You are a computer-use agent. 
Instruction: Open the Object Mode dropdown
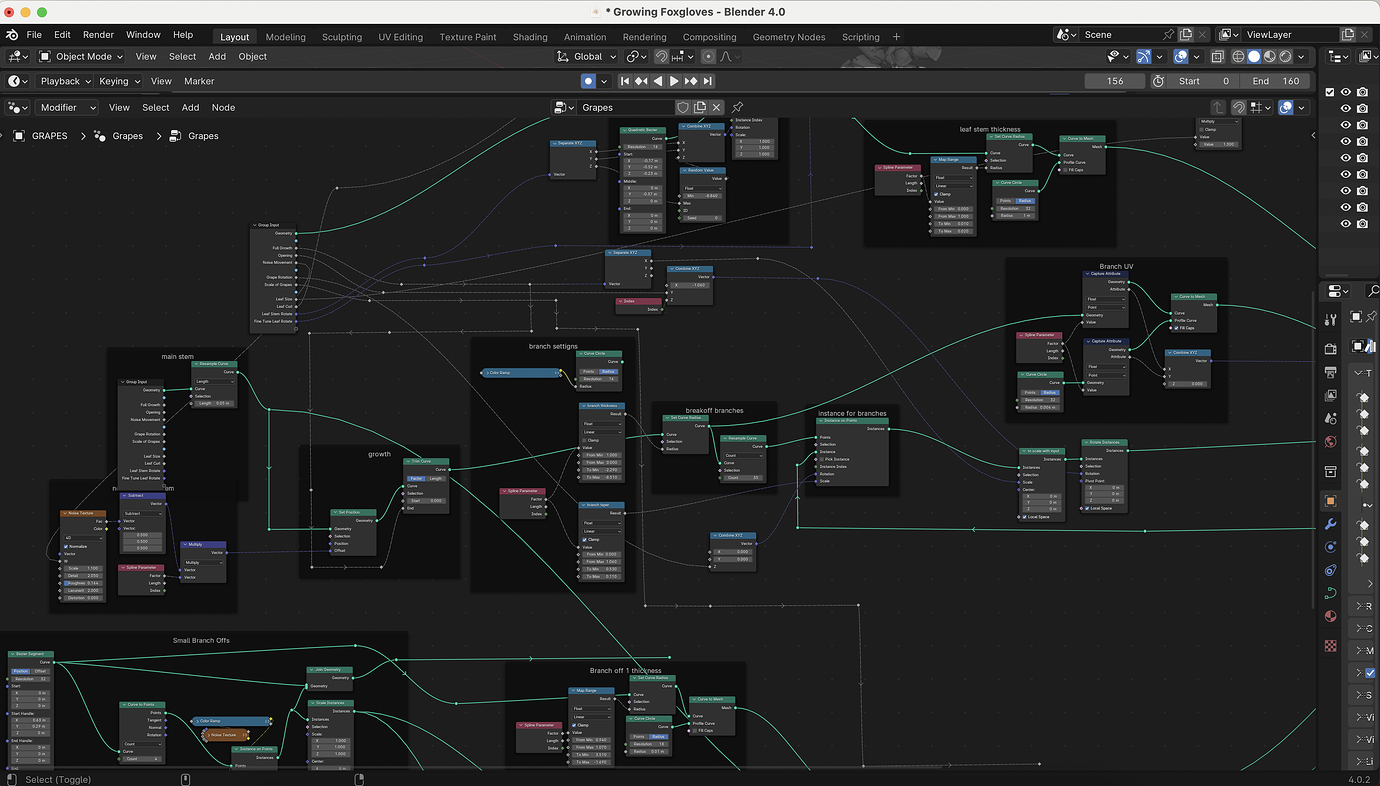pos(81,56)
